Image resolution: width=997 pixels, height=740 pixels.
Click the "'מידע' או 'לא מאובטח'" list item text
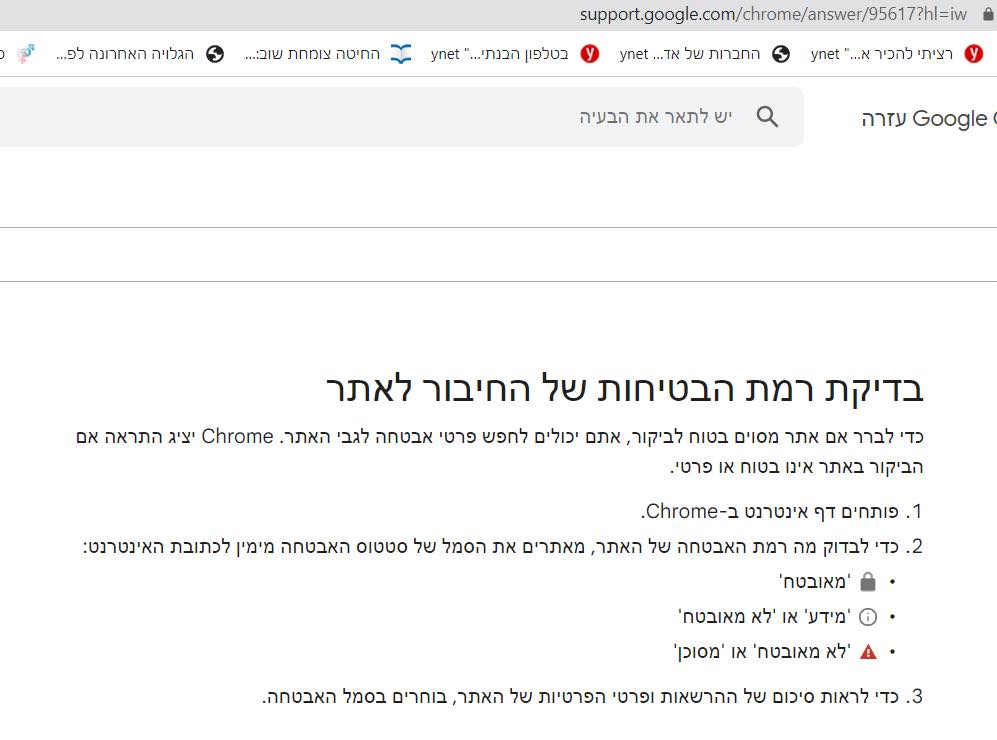pos(764,617)
